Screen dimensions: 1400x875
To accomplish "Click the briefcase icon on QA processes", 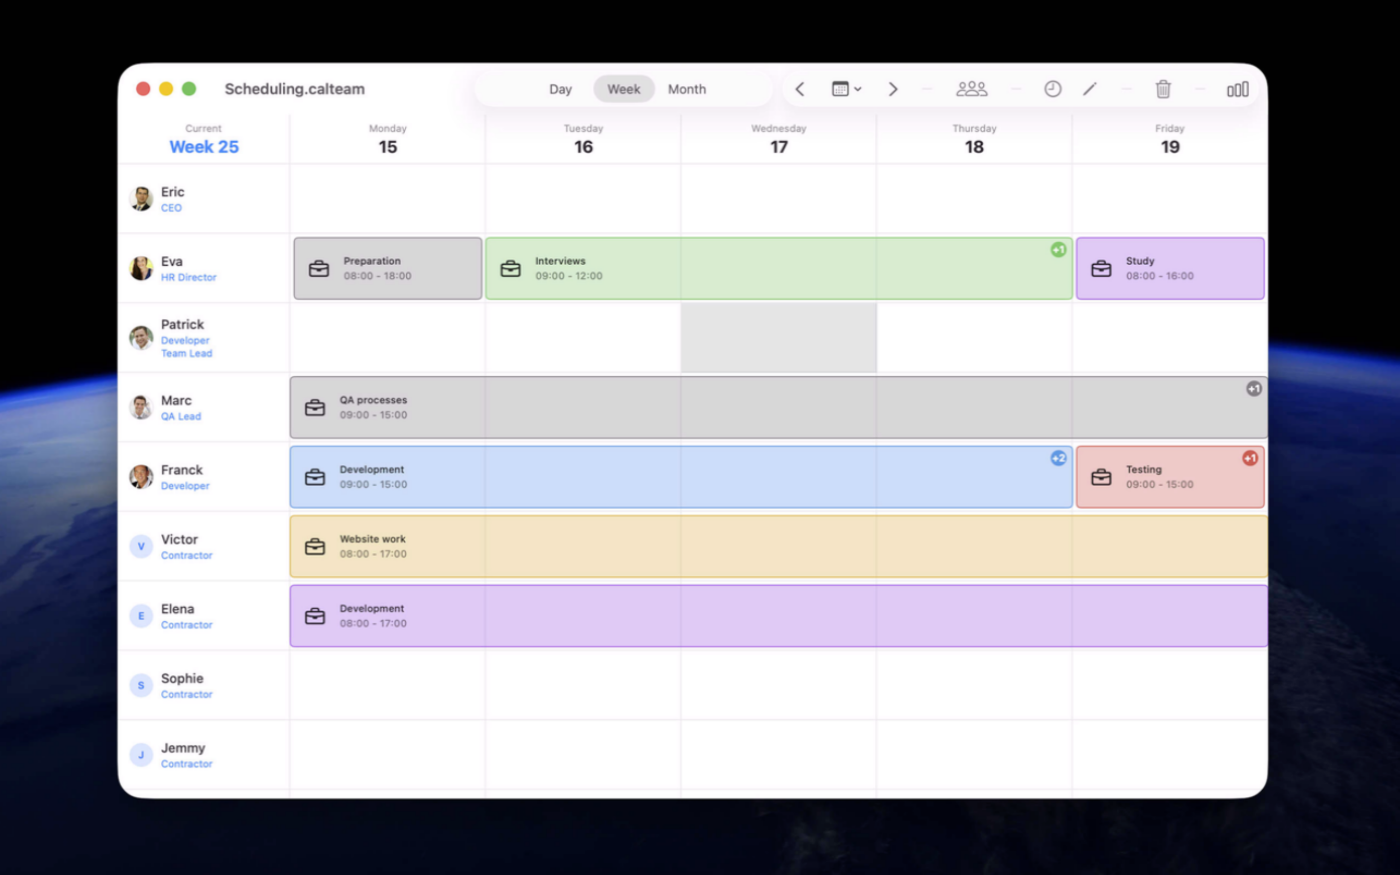I will click(x=315, y=408).
